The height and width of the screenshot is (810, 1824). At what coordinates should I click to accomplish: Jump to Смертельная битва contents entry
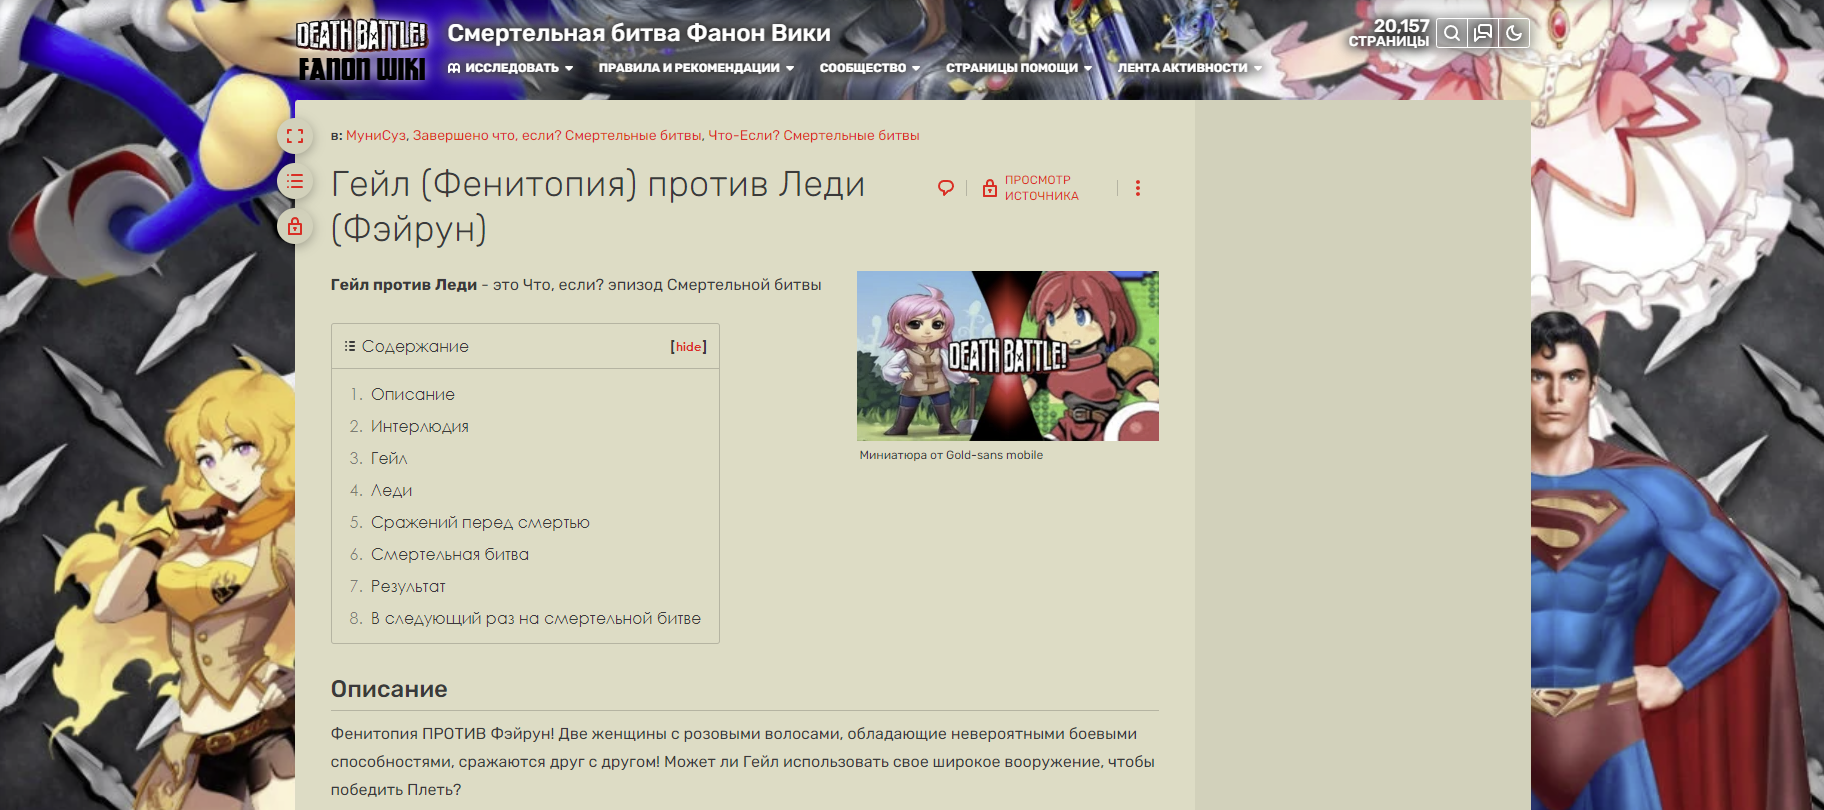[449, 554]
